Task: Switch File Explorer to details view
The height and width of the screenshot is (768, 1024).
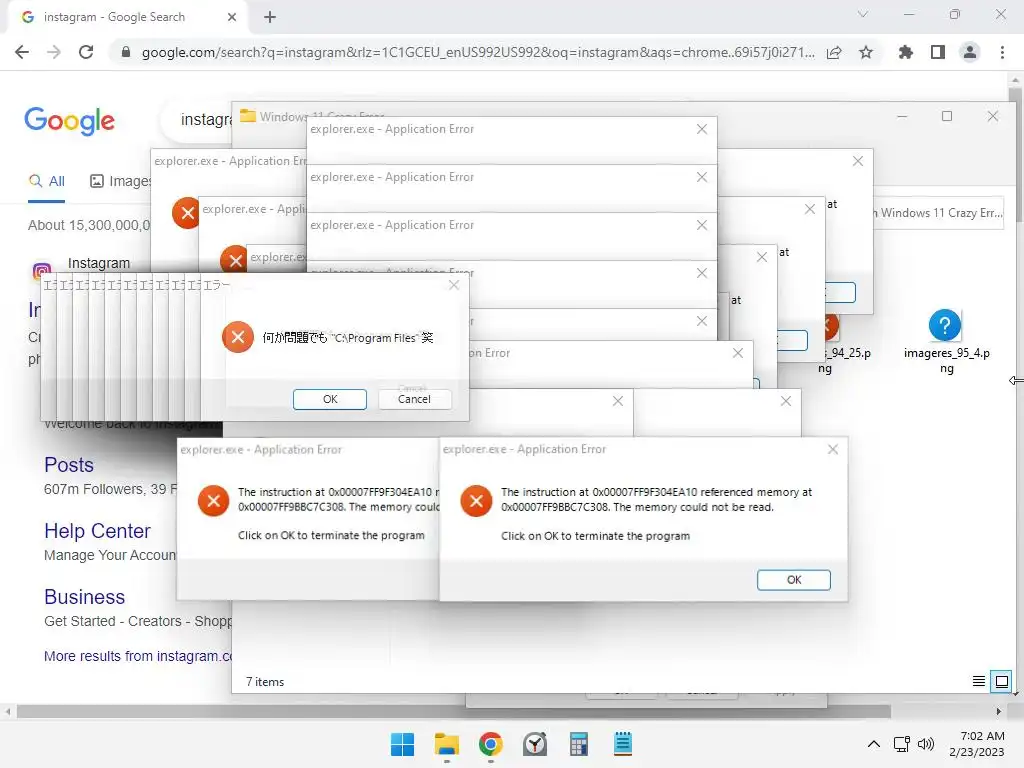Action: [x=978, y=682]
